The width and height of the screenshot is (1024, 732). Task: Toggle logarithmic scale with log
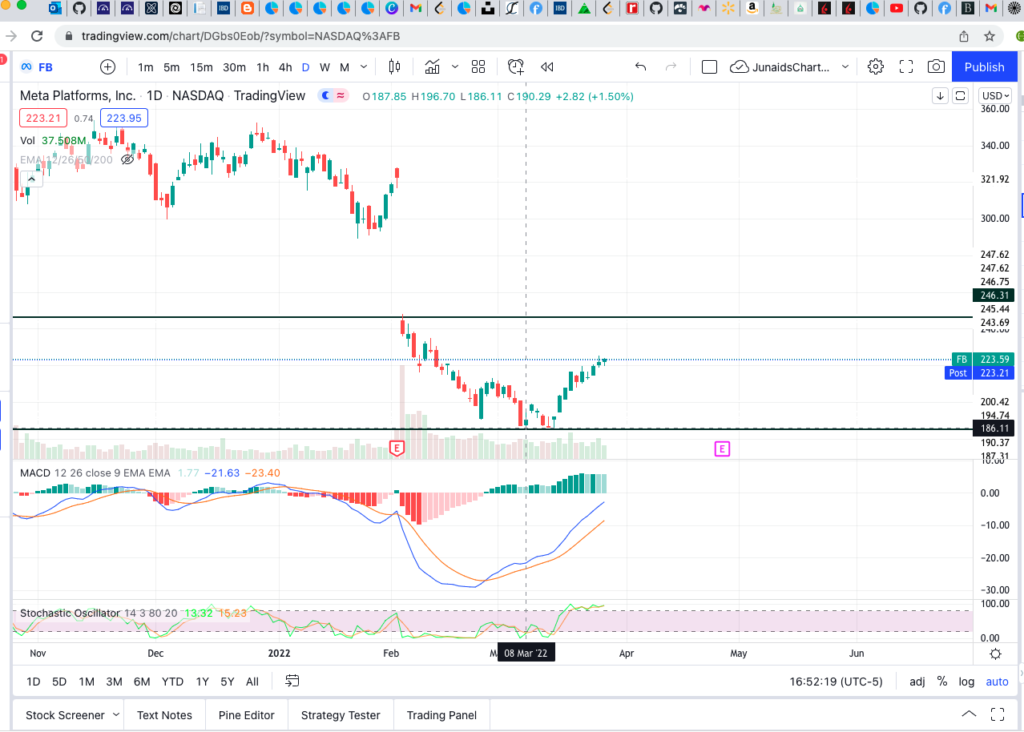click(x=966, y=681)
